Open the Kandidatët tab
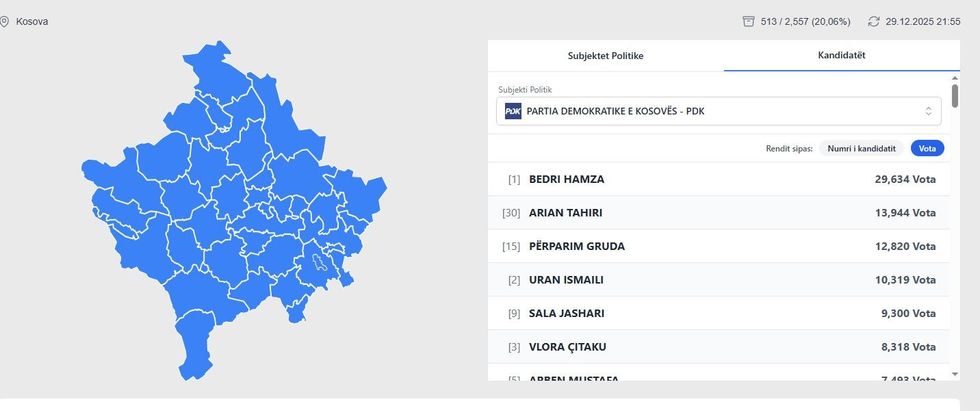The image size is (980, 411). point(841,55)
